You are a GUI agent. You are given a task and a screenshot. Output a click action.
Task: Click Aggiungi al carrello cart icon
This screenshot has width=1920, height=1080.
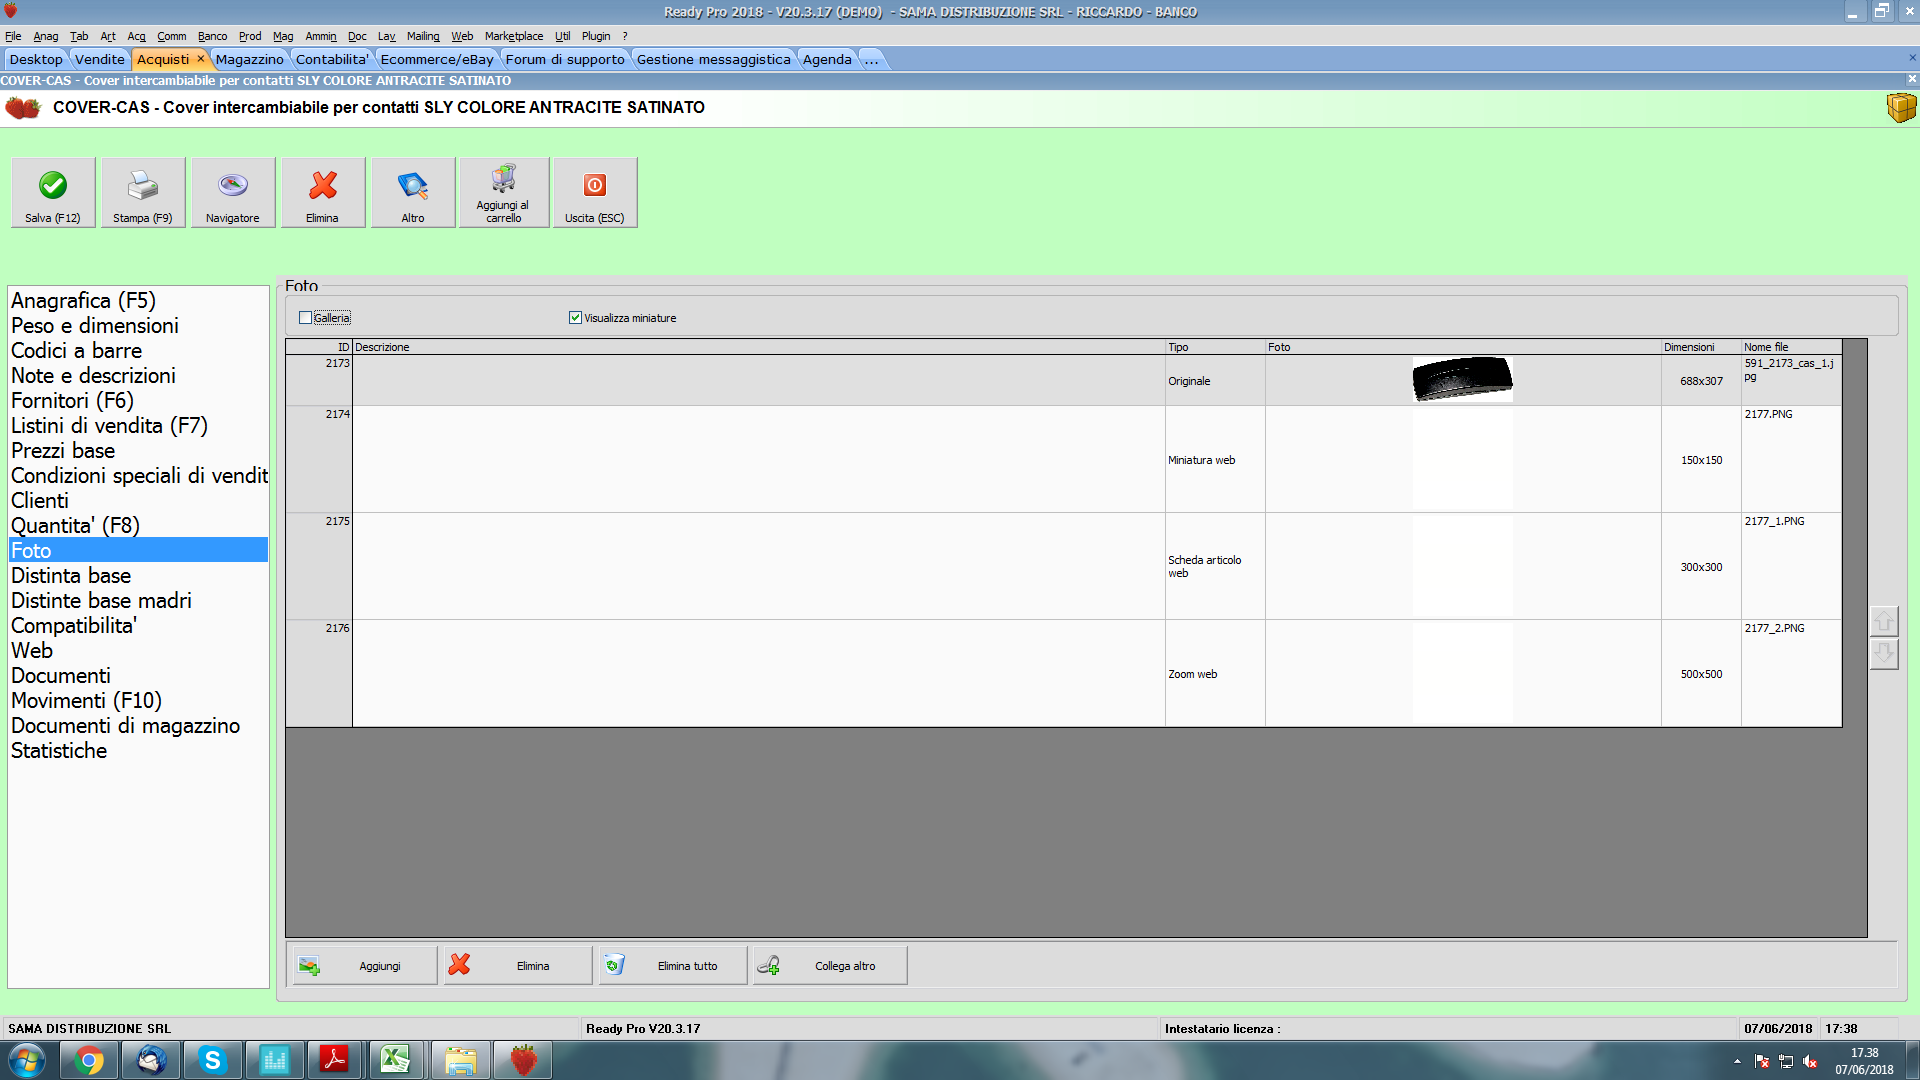click(503, 180)
